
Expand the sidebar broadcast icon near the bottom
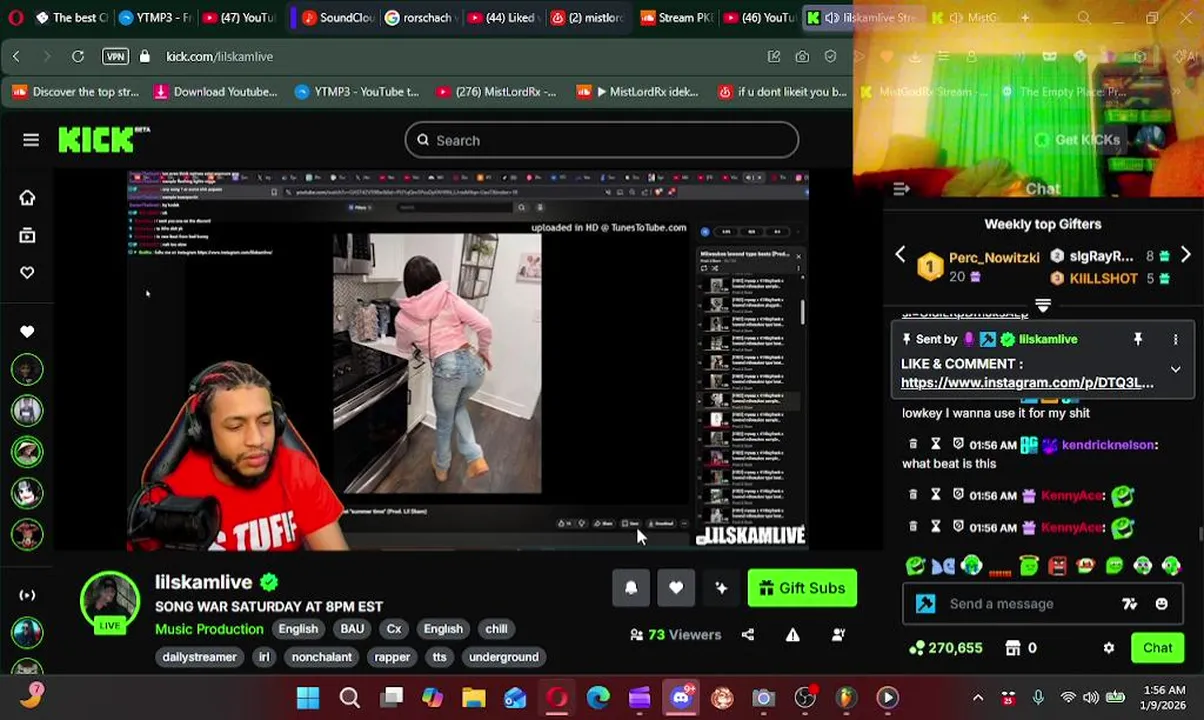point(27,595)
